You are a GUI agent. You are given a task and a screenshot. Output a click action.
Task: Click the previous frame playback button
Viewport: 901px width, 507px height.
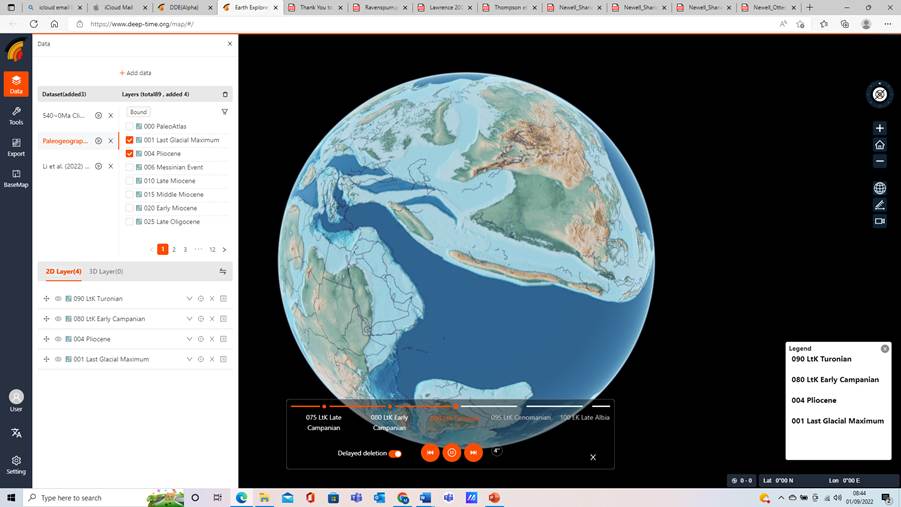pyautogui.click(x=430, y=452)
